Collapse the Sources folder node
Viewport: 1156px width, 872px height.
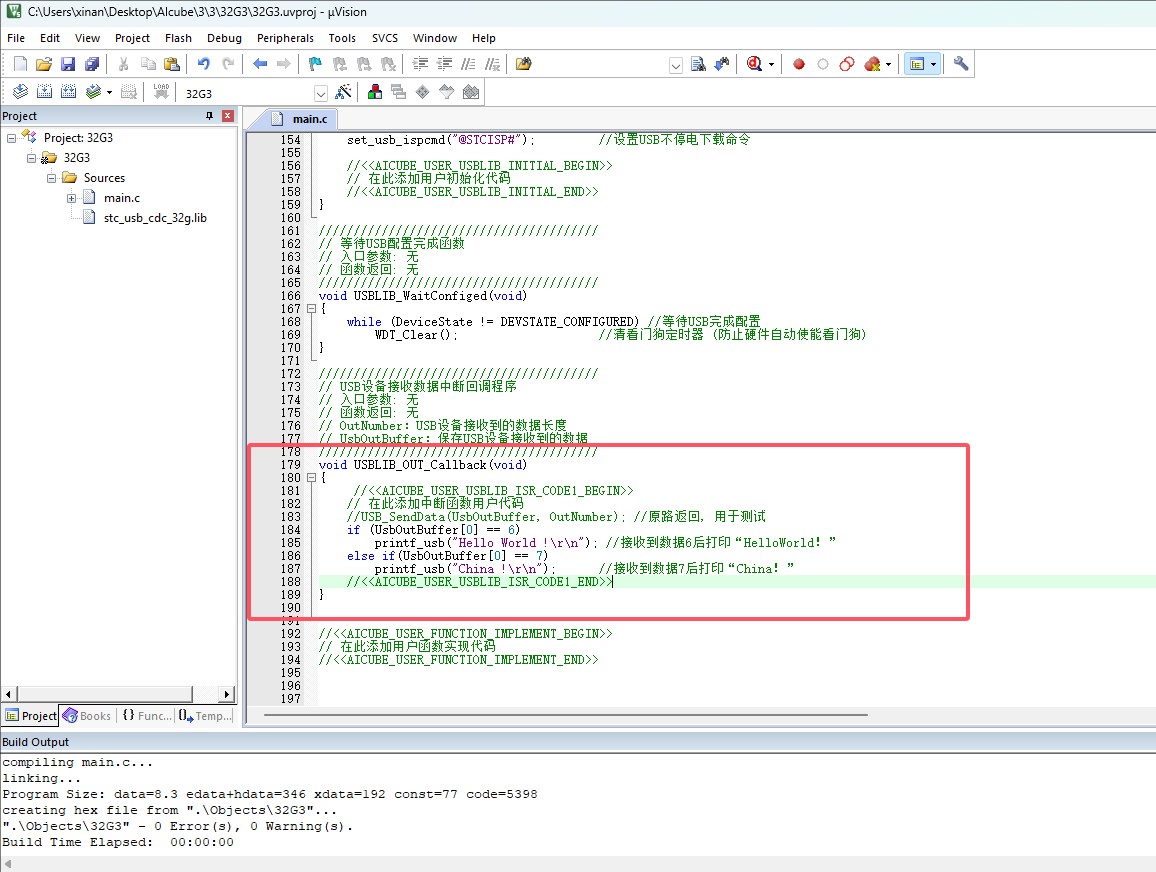(x=52, y=178)
